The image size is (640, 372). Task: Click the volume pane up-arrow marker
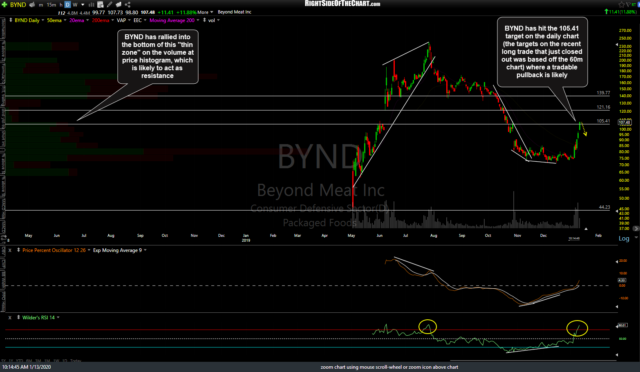pos(586,229)
